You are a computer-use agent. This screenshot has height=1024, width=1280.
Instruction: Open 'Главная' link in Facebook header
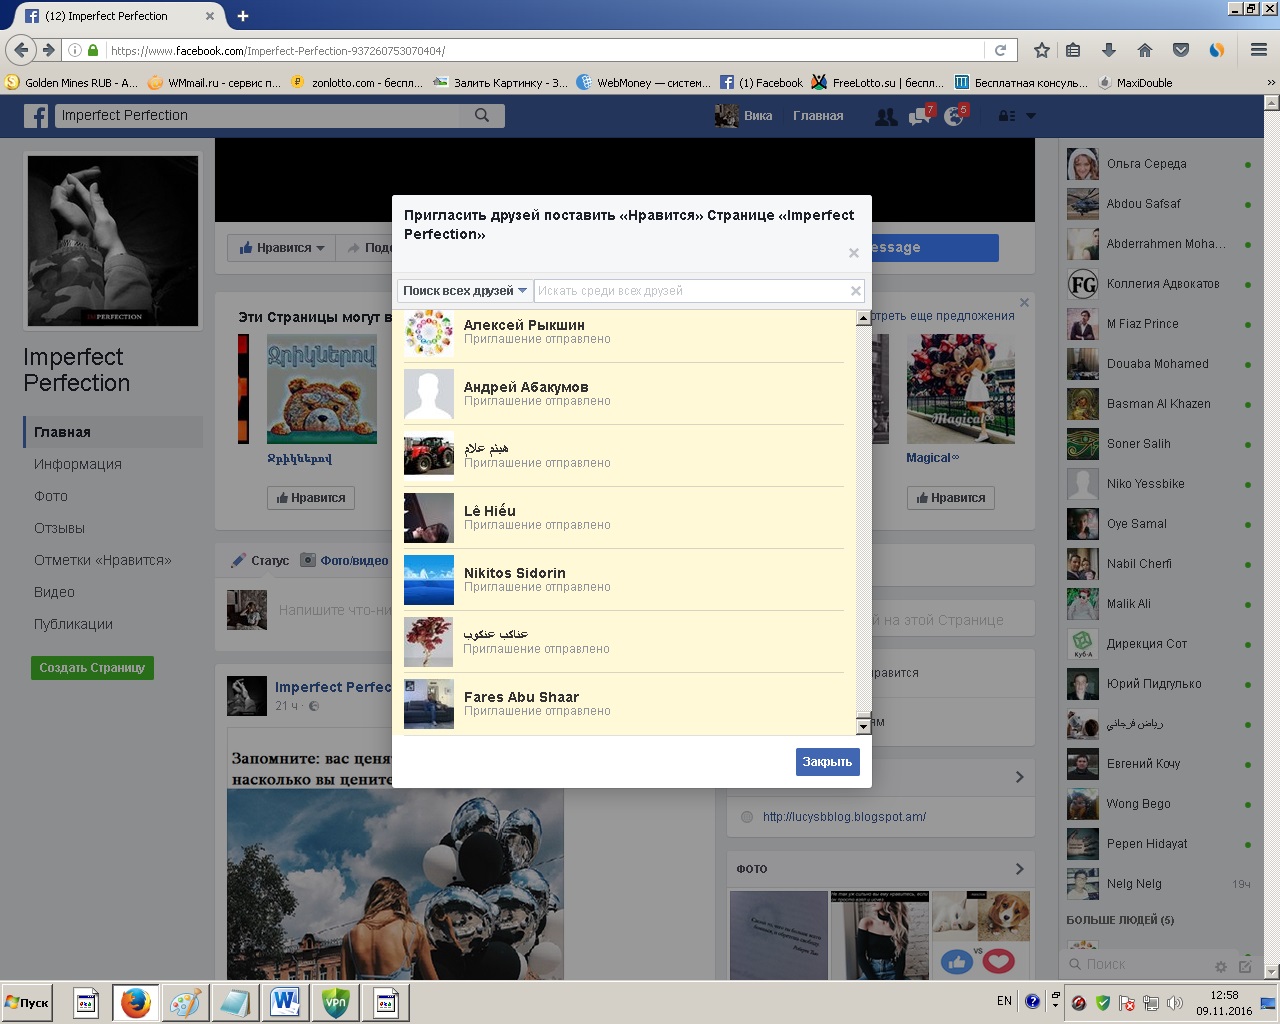tap(818, 116)
